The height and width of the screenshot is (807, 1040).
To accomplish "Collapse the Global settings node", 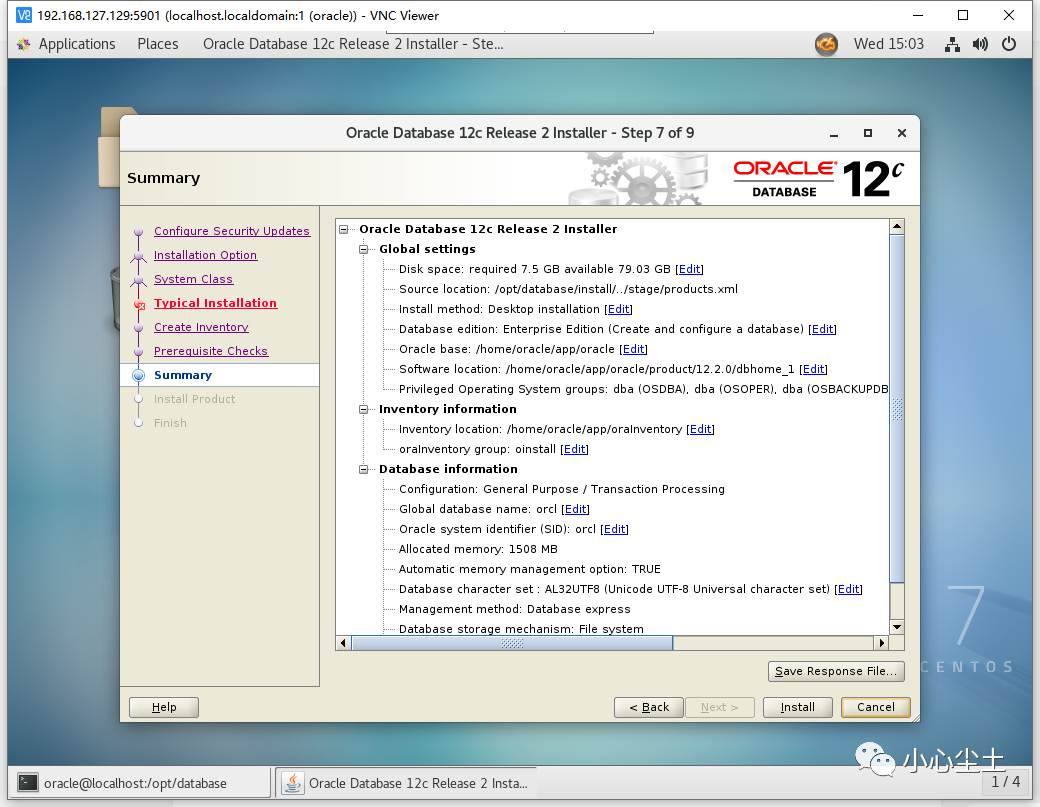I will click(363, 249).
